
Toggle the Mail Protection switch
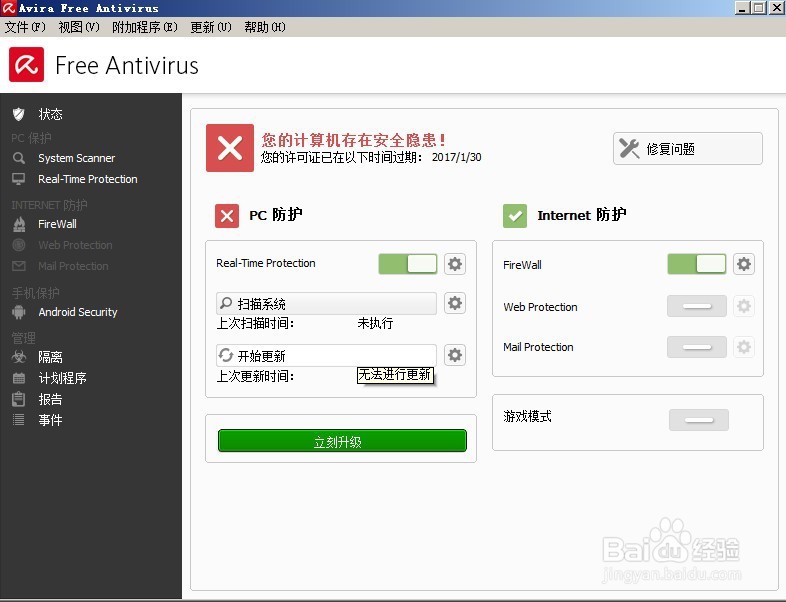tap(697, 347)
